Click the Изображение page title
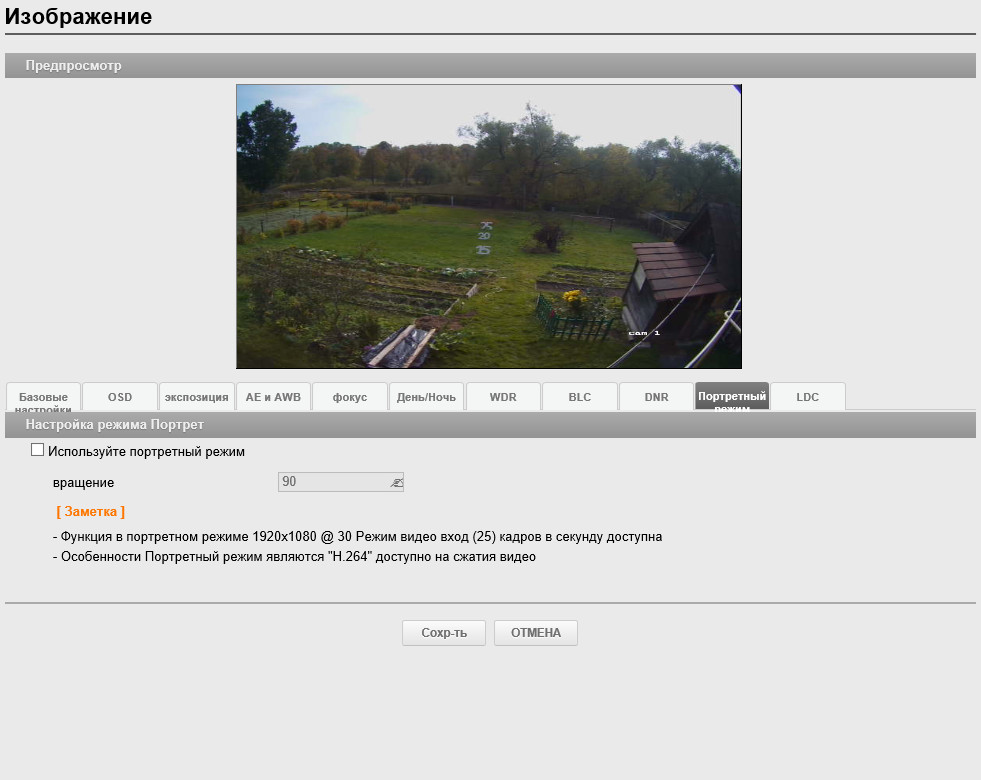Screen dimensions: 981x780 click(x=78, y=16)
